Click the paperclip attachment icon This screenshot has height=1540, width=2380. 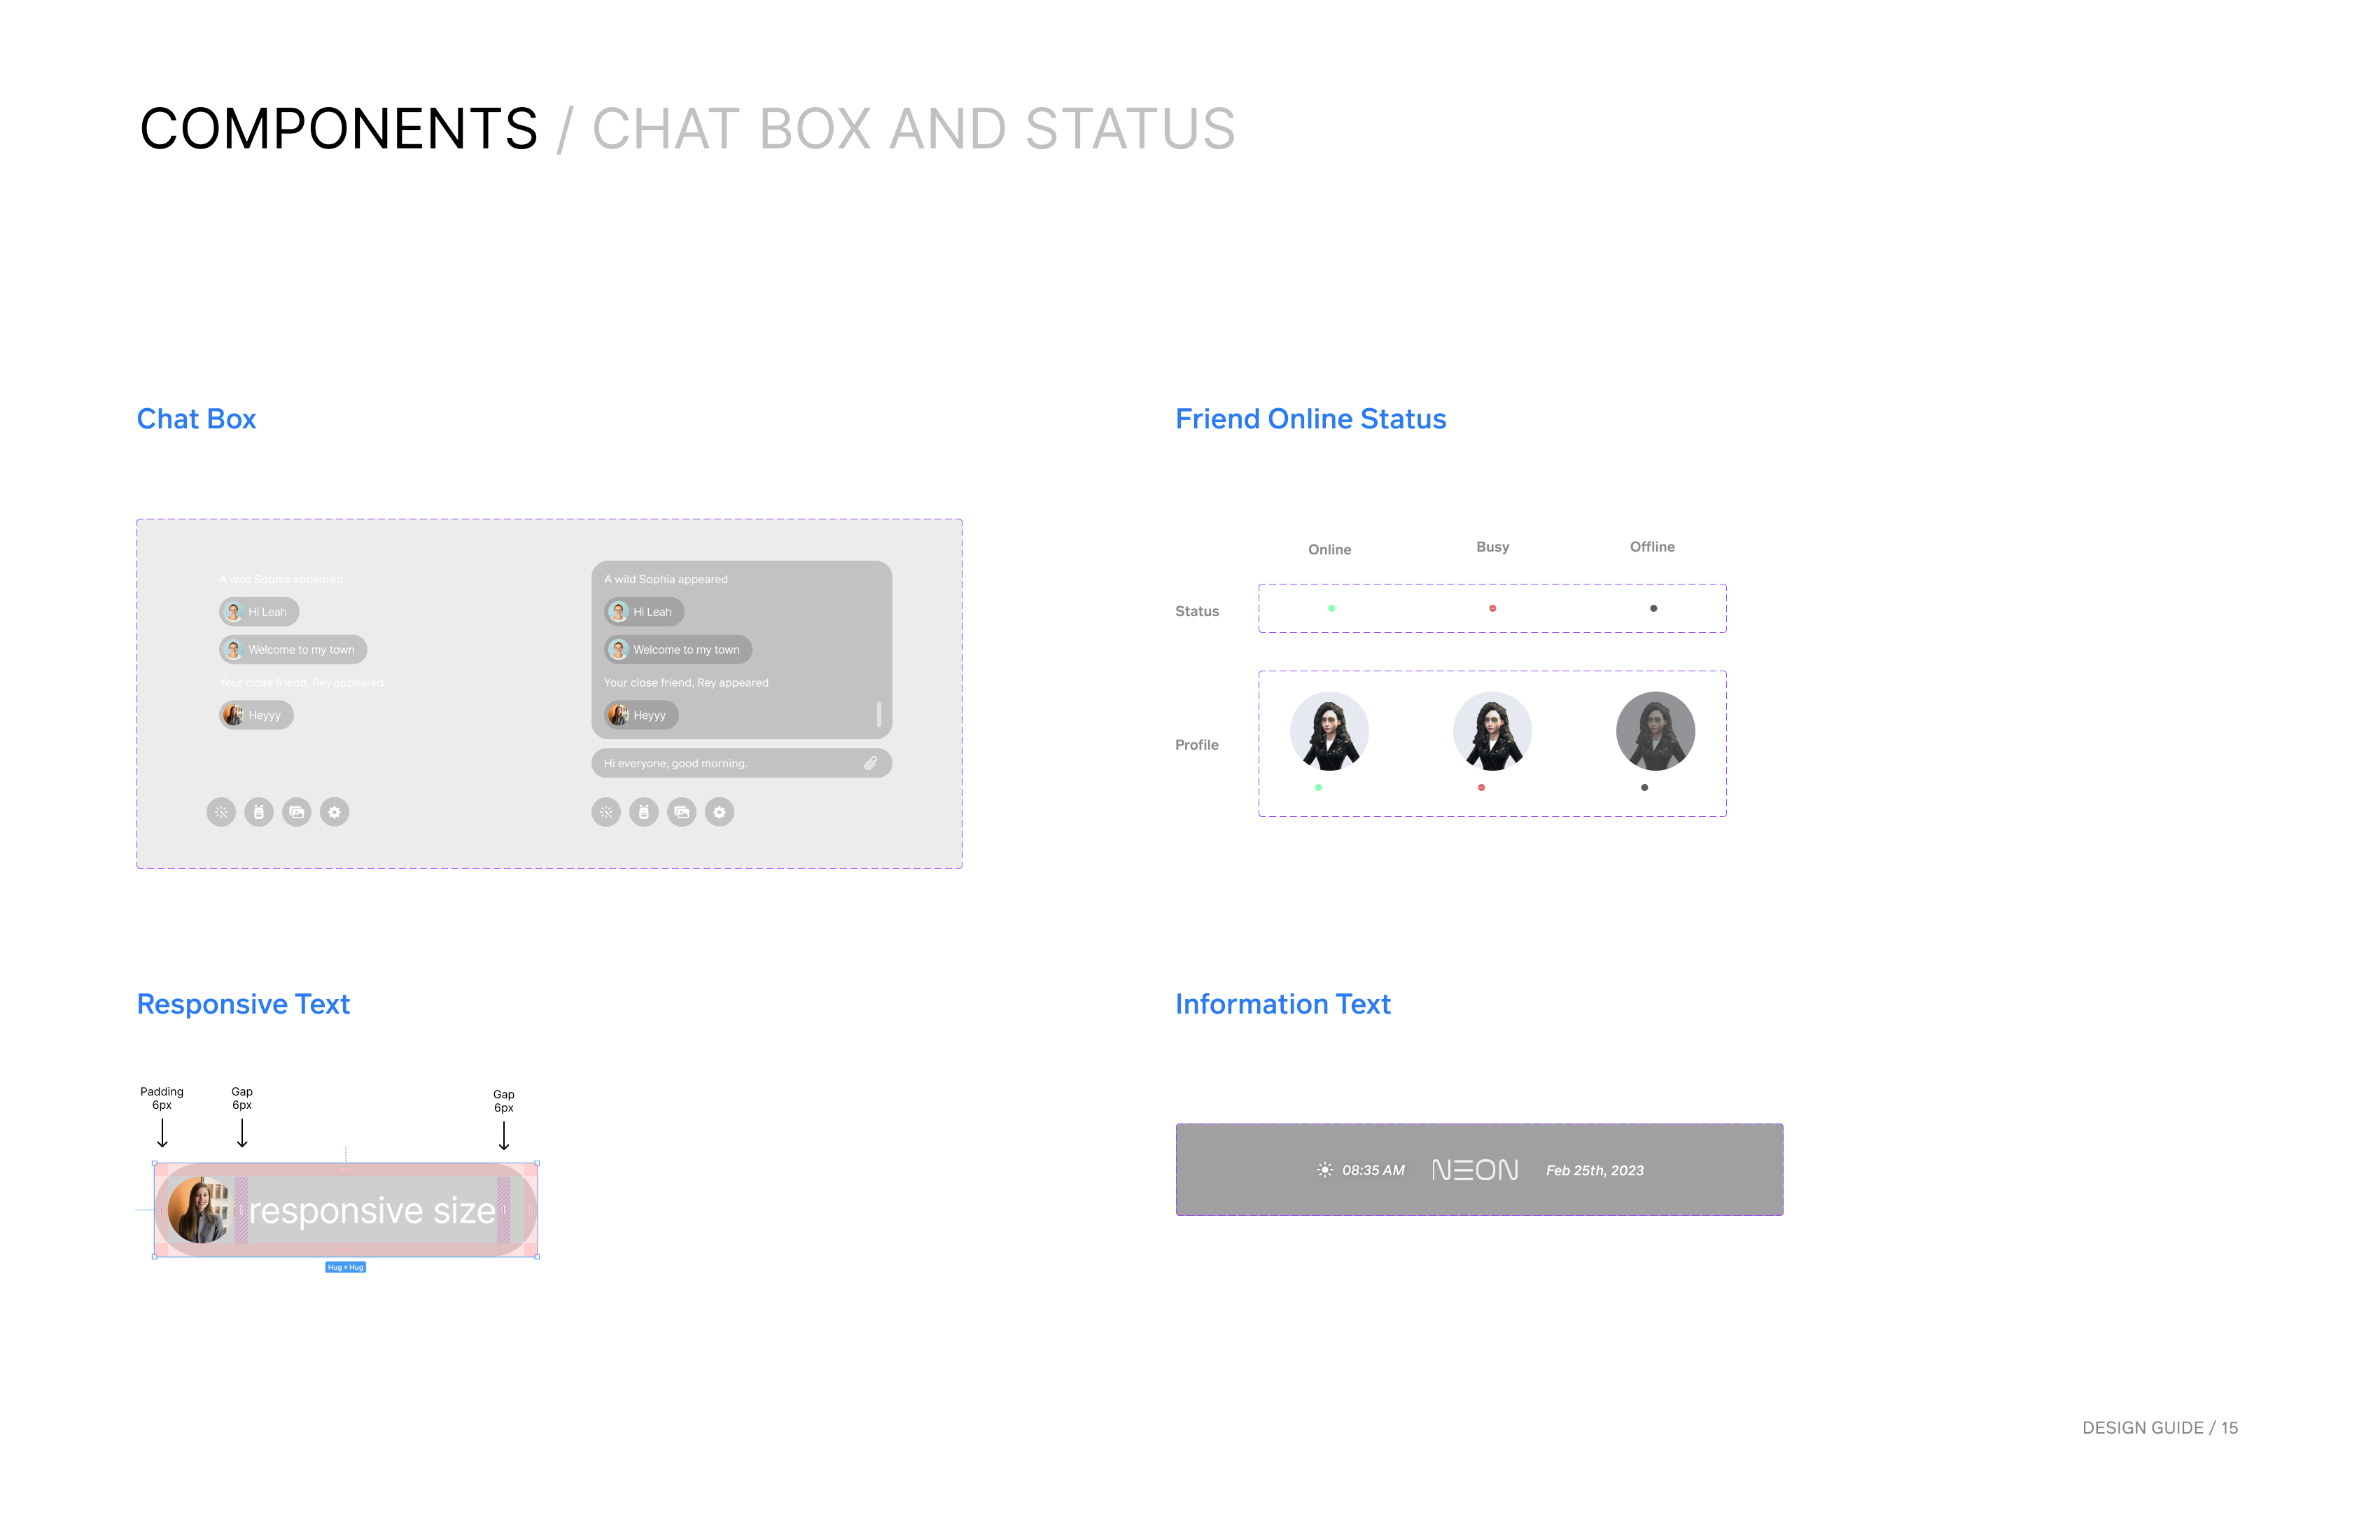click(x=871, y=763)
